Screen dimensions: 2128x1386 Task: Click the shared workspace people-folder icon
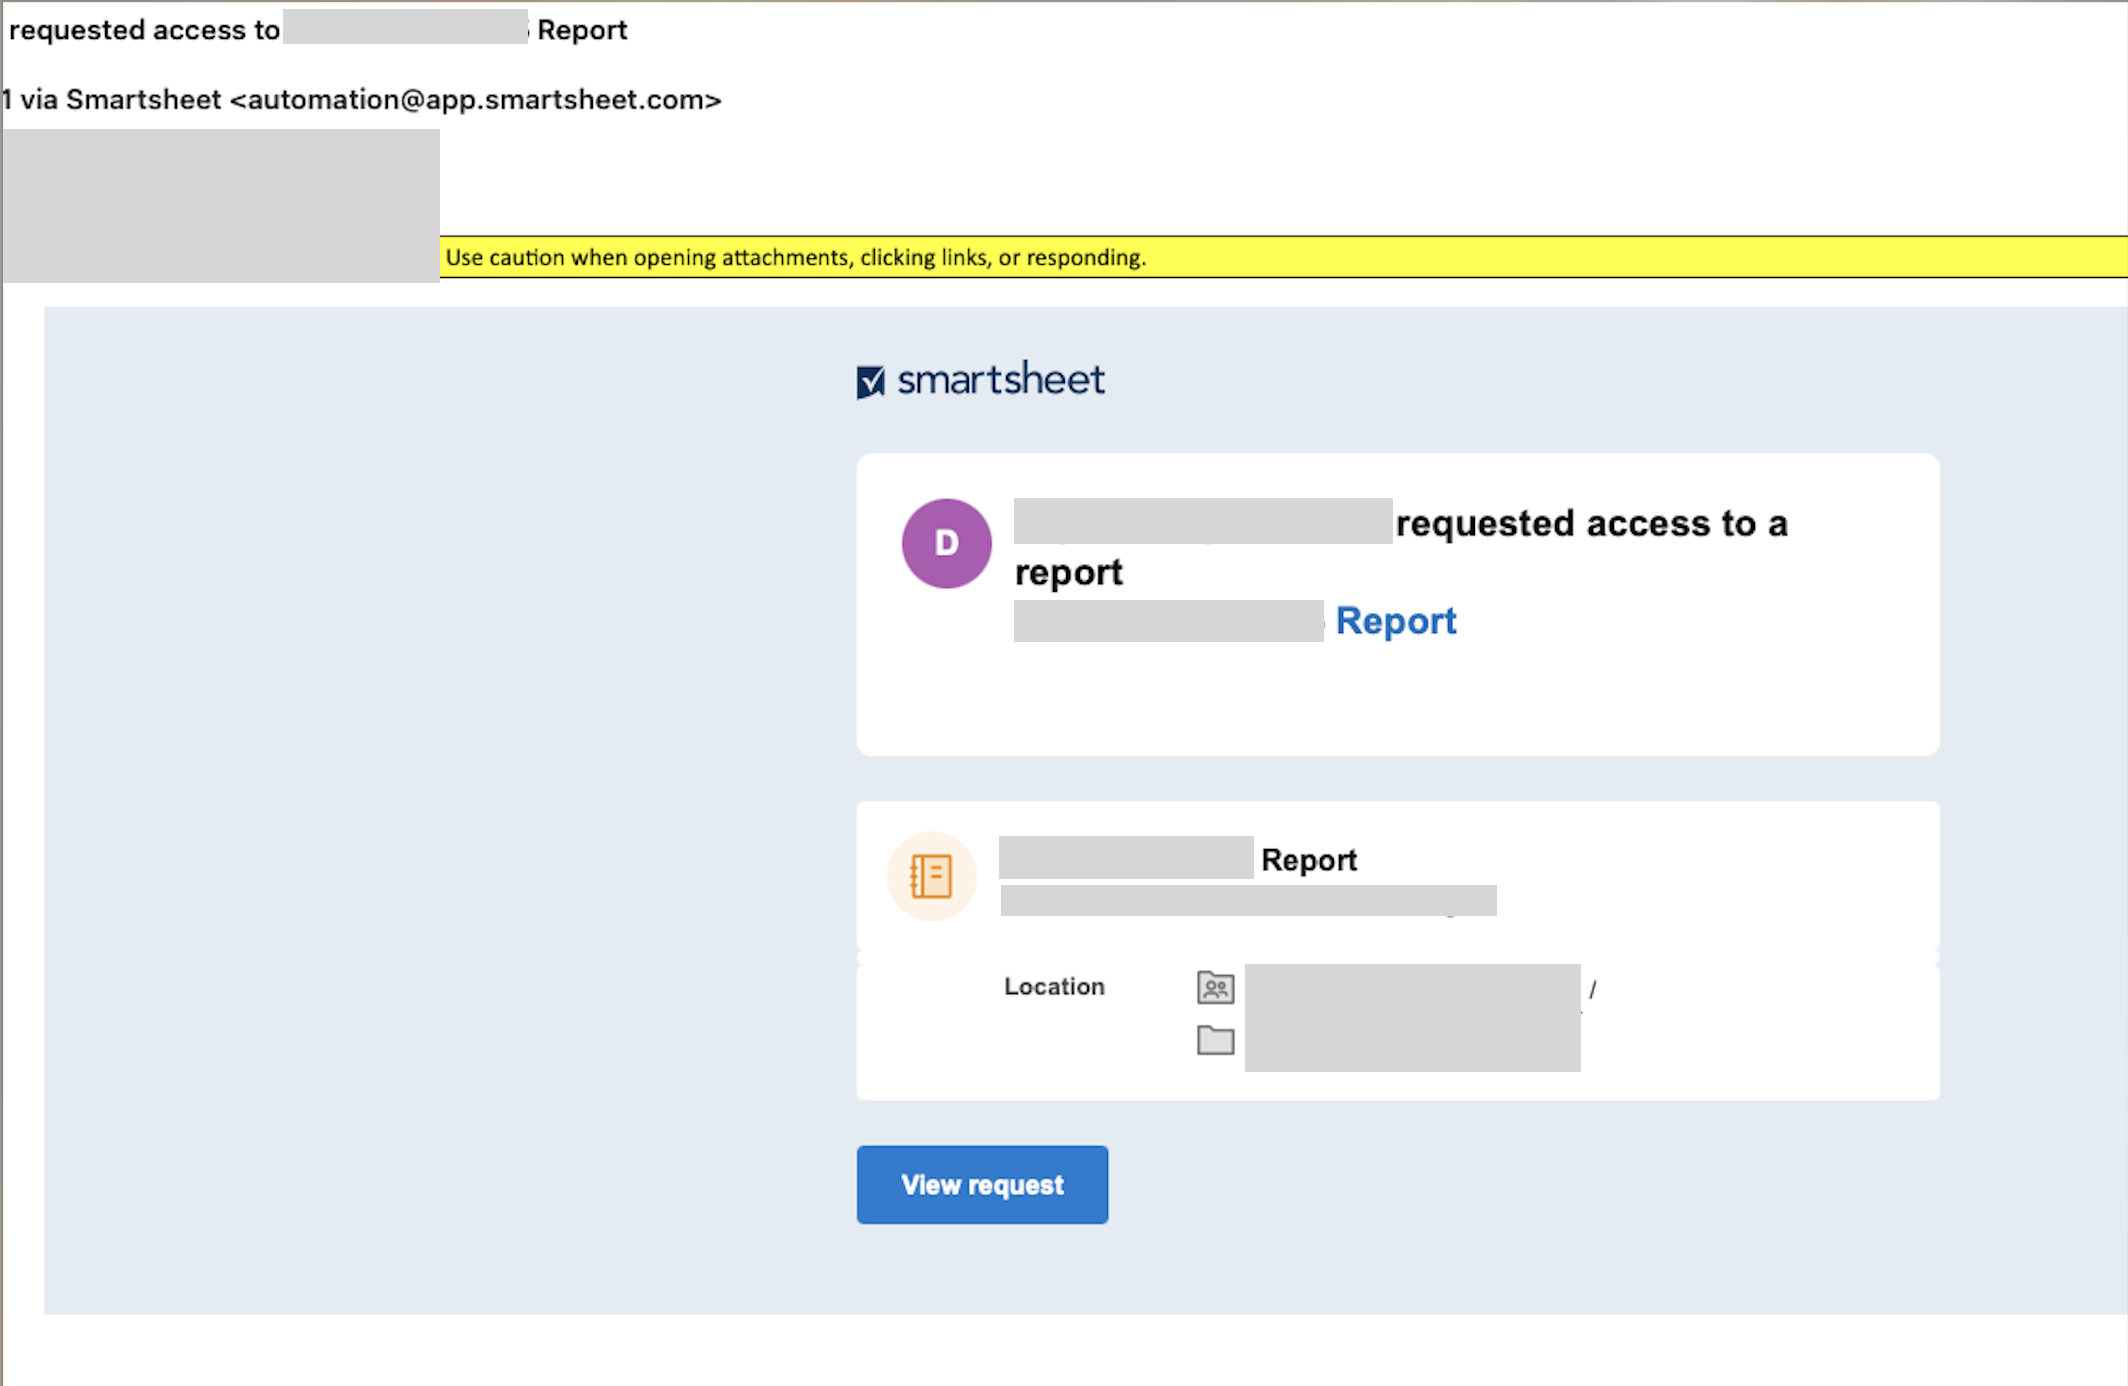tap(1215, 988)
